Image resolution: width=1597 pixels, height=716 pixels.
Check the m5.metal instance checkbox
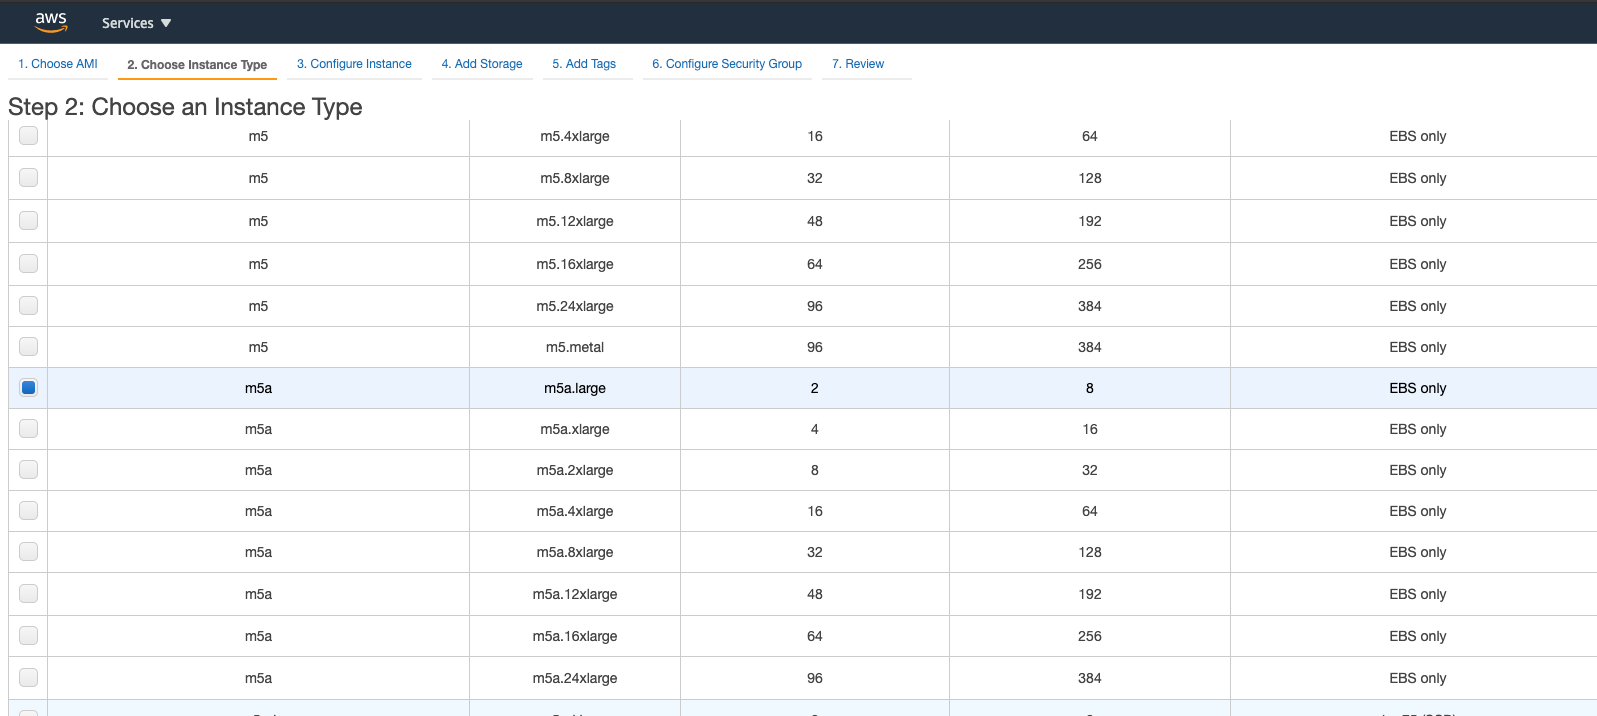[x=29, y=346]
